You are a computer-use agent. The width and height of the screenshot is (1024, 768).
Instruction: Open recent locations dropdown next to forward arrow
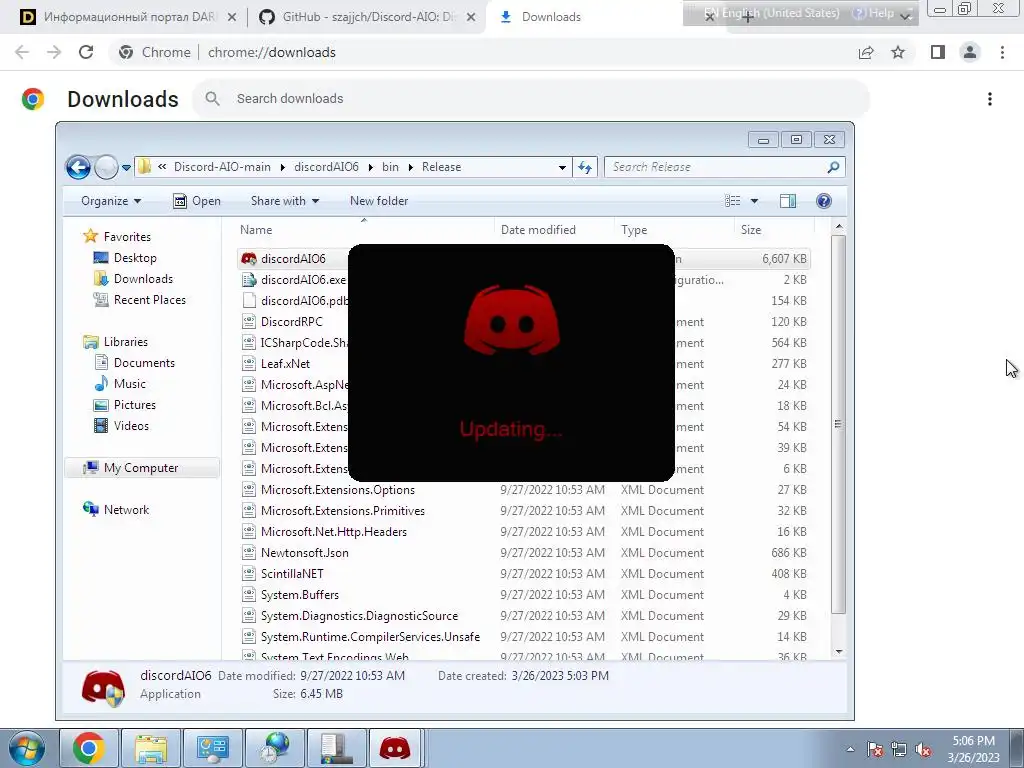(126, 168)
